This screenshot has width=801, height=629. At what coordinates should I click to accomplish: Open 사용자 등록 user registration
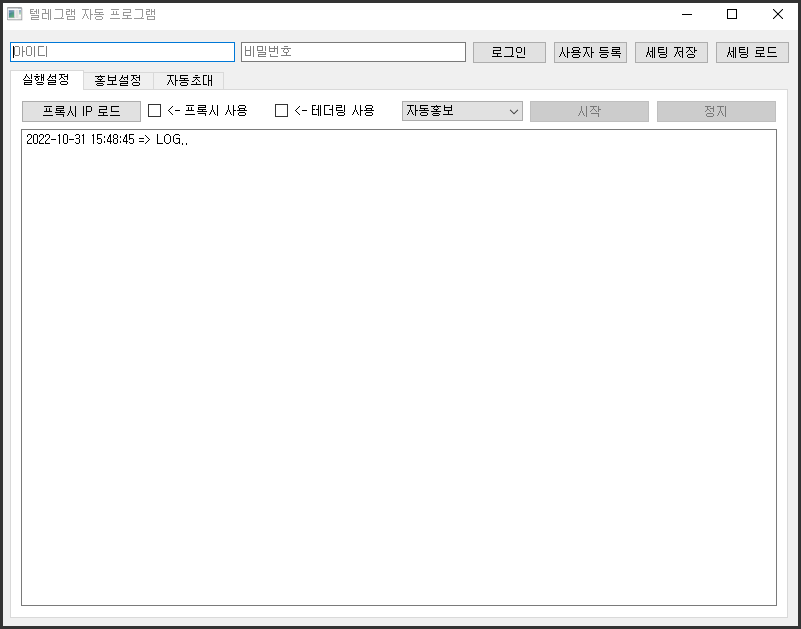click(590, 53)
